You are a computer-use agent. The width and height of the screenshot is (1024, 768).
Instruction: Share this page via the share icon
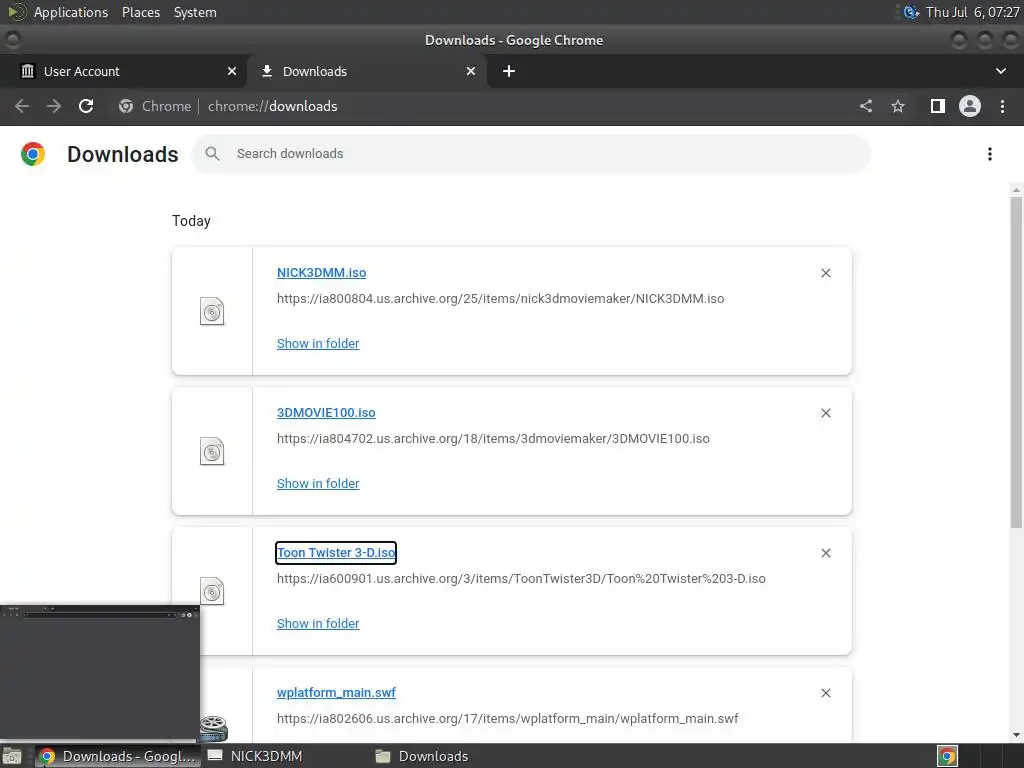(866, 106)
